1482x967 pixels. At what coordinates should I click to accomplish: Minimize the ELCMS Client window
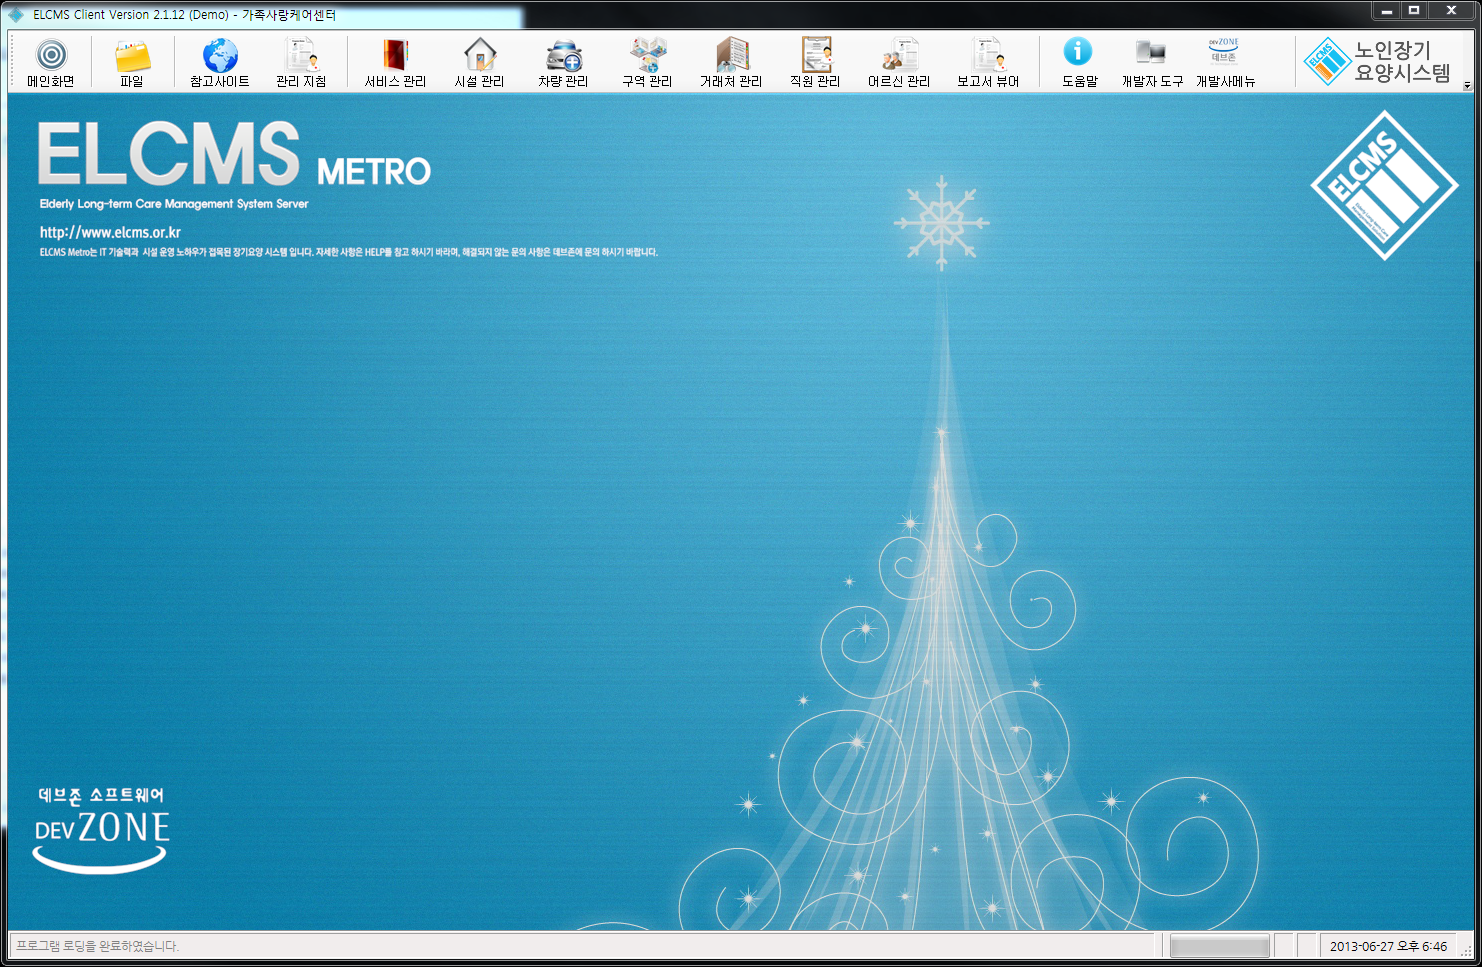point(1387,11)
